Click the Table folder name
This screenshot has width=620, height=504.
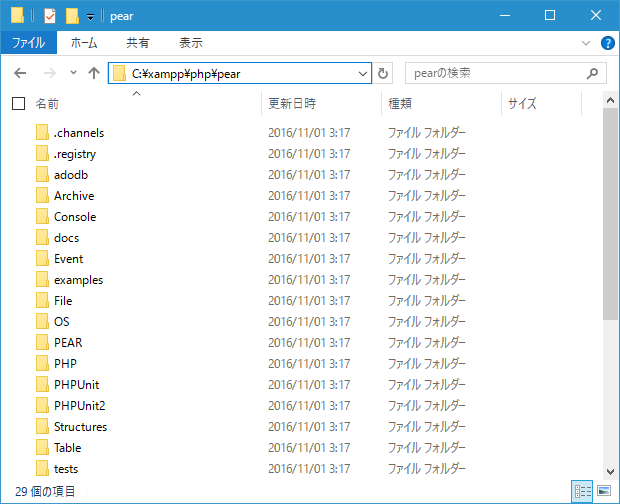(x=67, y=447)
